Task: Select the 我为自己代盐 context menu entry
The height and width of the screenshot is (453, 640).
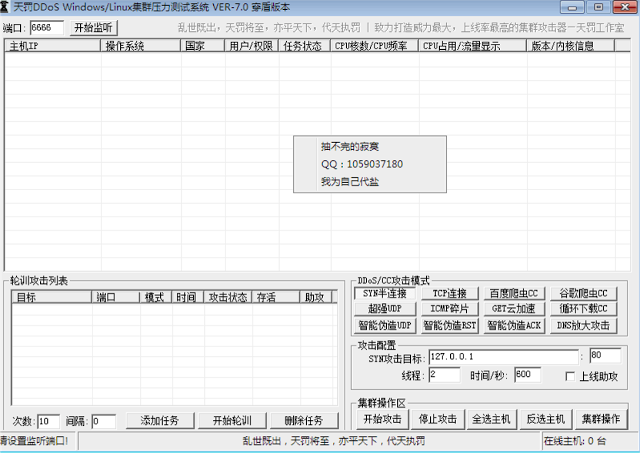Action: click(370, 182)
